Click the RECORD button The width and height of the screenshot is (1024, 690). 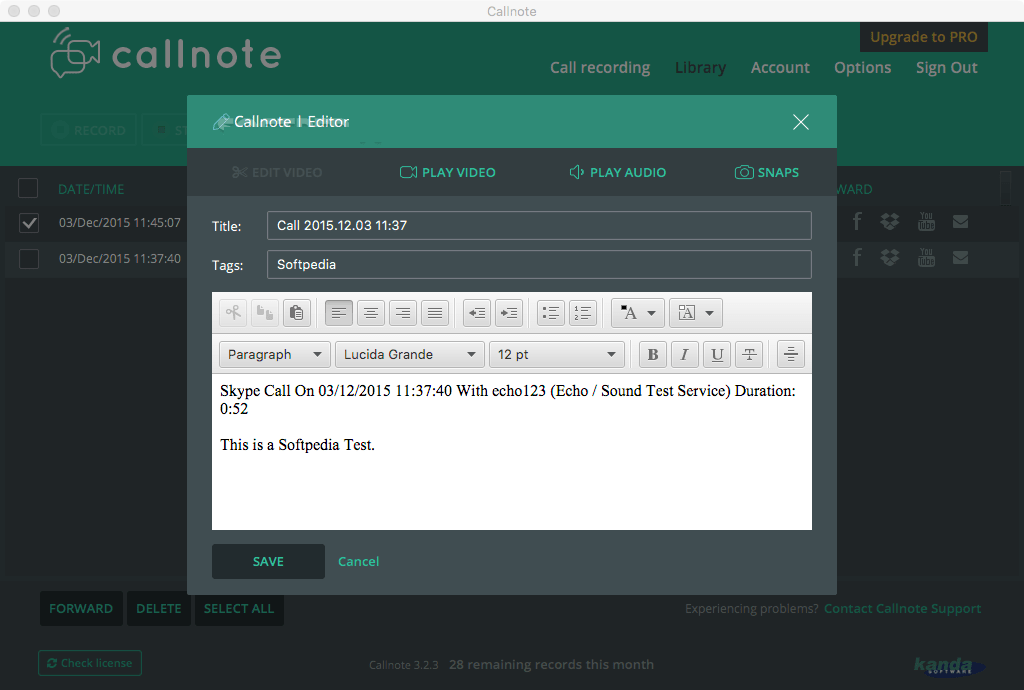(88, 131)
